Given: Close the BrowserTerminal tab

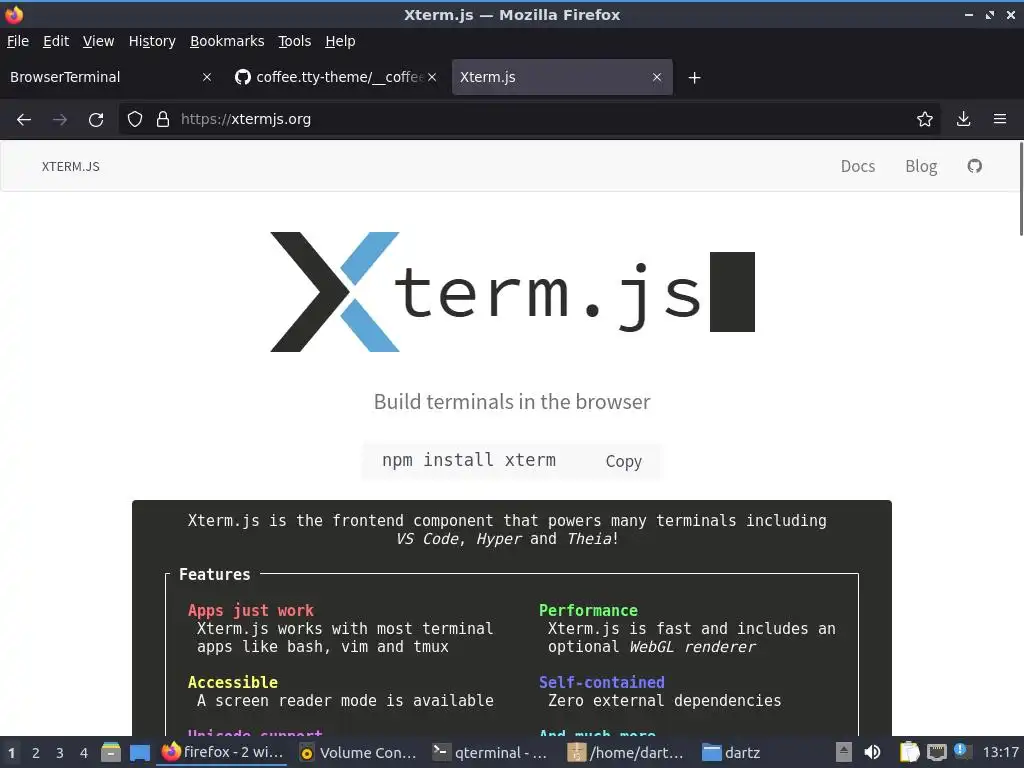Looking at the screenshot, I should tap(207, 77).
